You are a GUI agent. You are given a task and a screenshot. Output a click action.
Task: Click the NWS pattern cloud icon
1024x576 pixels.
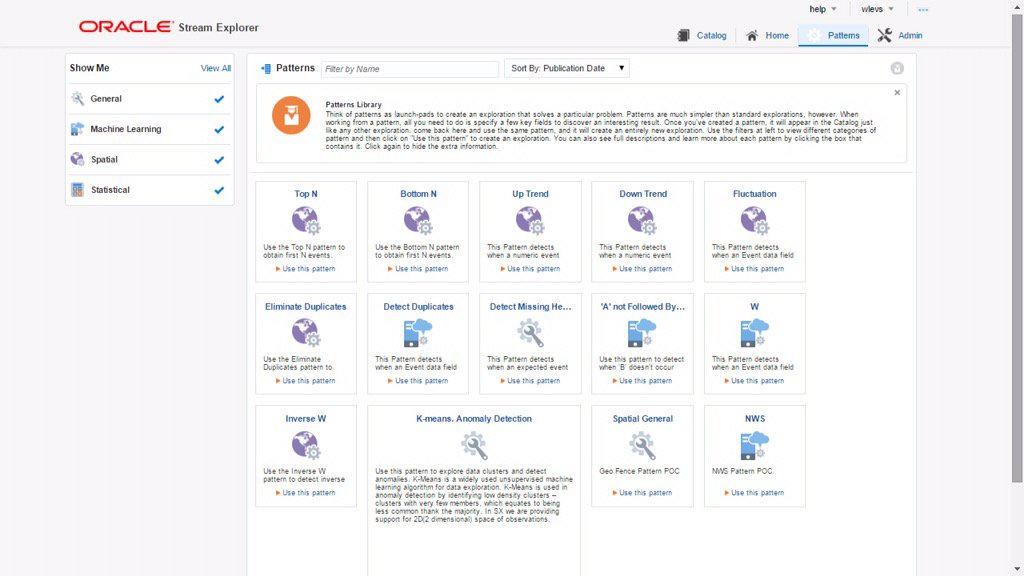(755, 445)
